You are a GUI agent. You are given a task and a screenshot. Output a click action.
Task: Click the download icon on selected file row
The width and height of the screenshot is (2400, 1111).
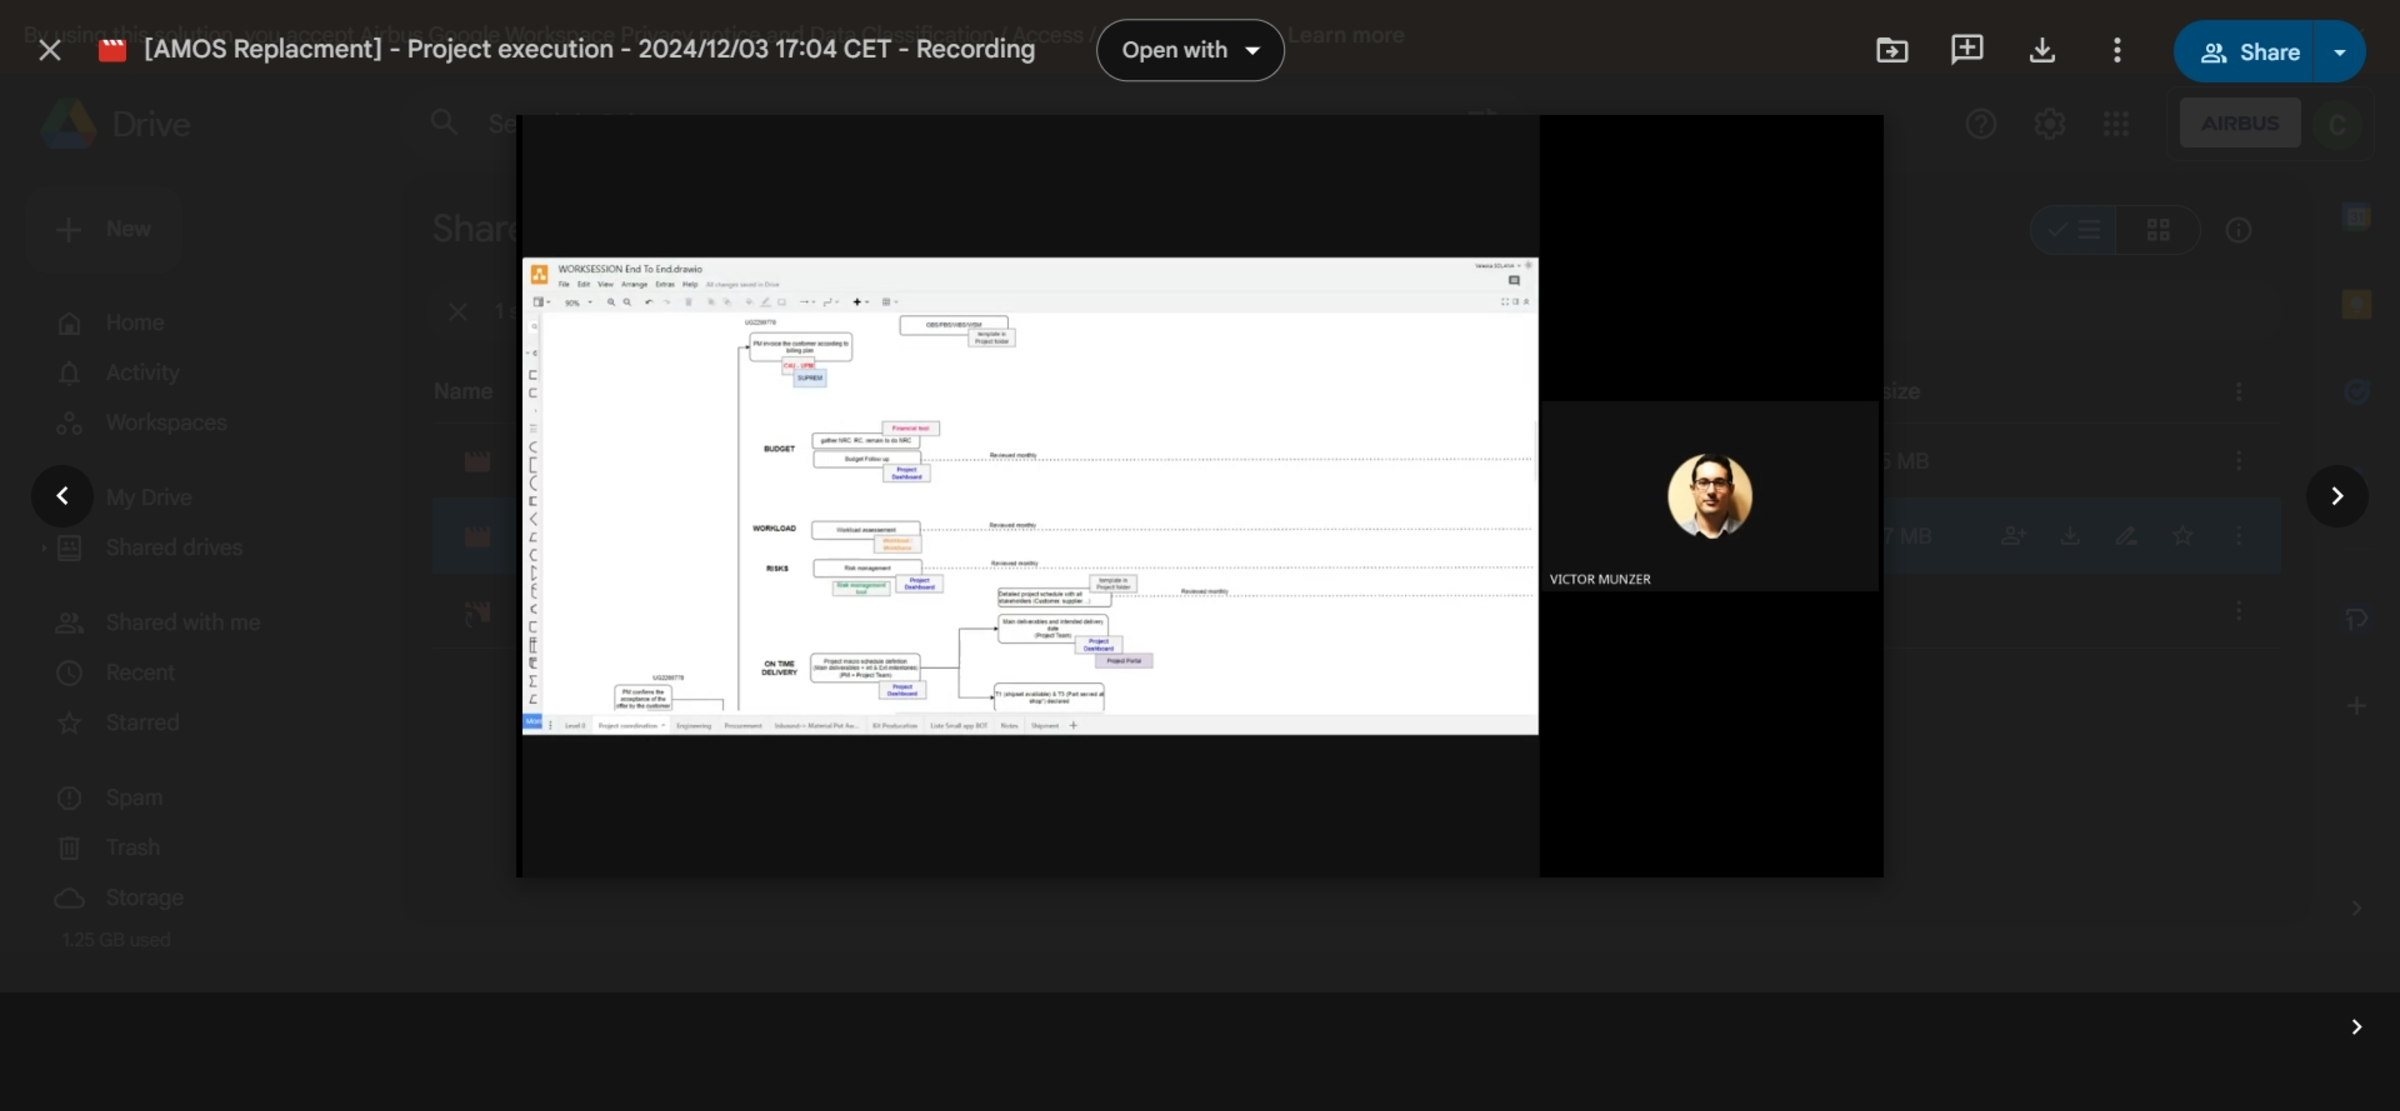pyautogui.click(x=2070, y=537)
